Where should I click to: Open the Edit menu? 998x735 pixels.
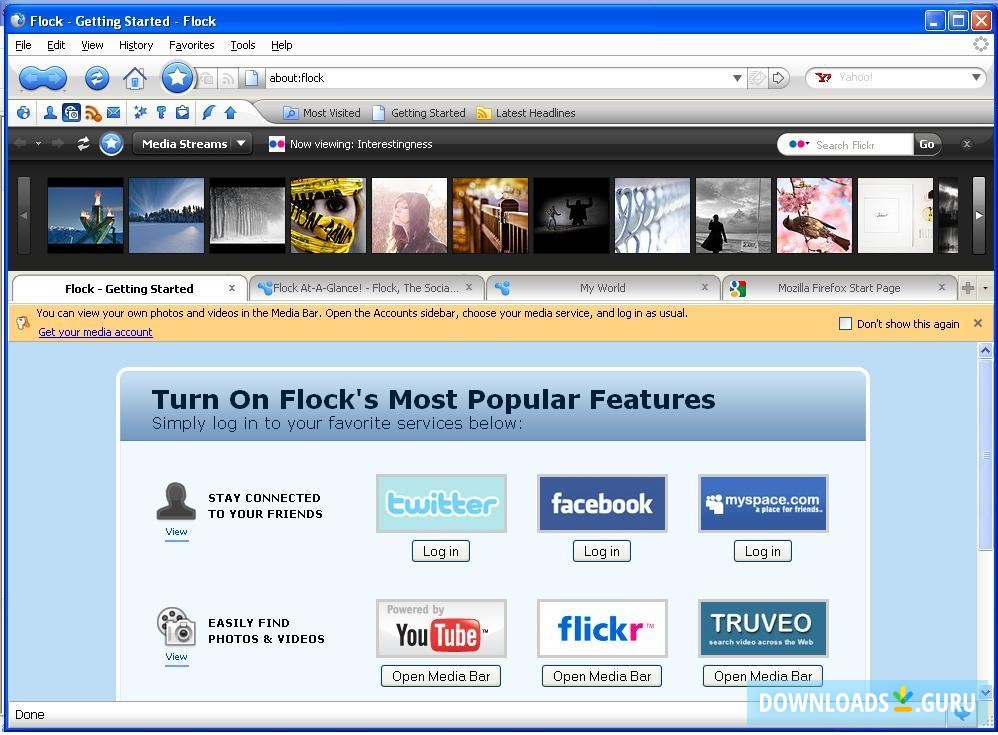56,45
